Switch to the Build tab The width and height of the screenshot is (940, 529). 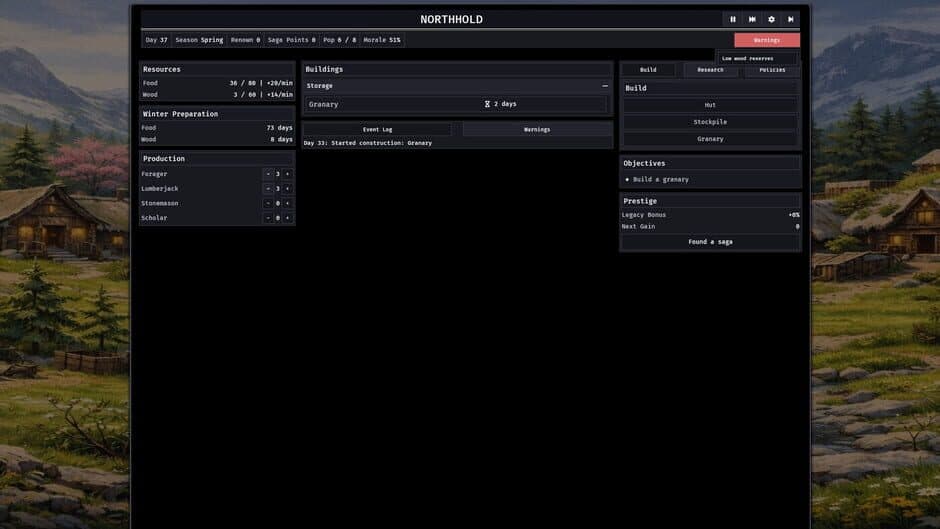coord(648,70)
